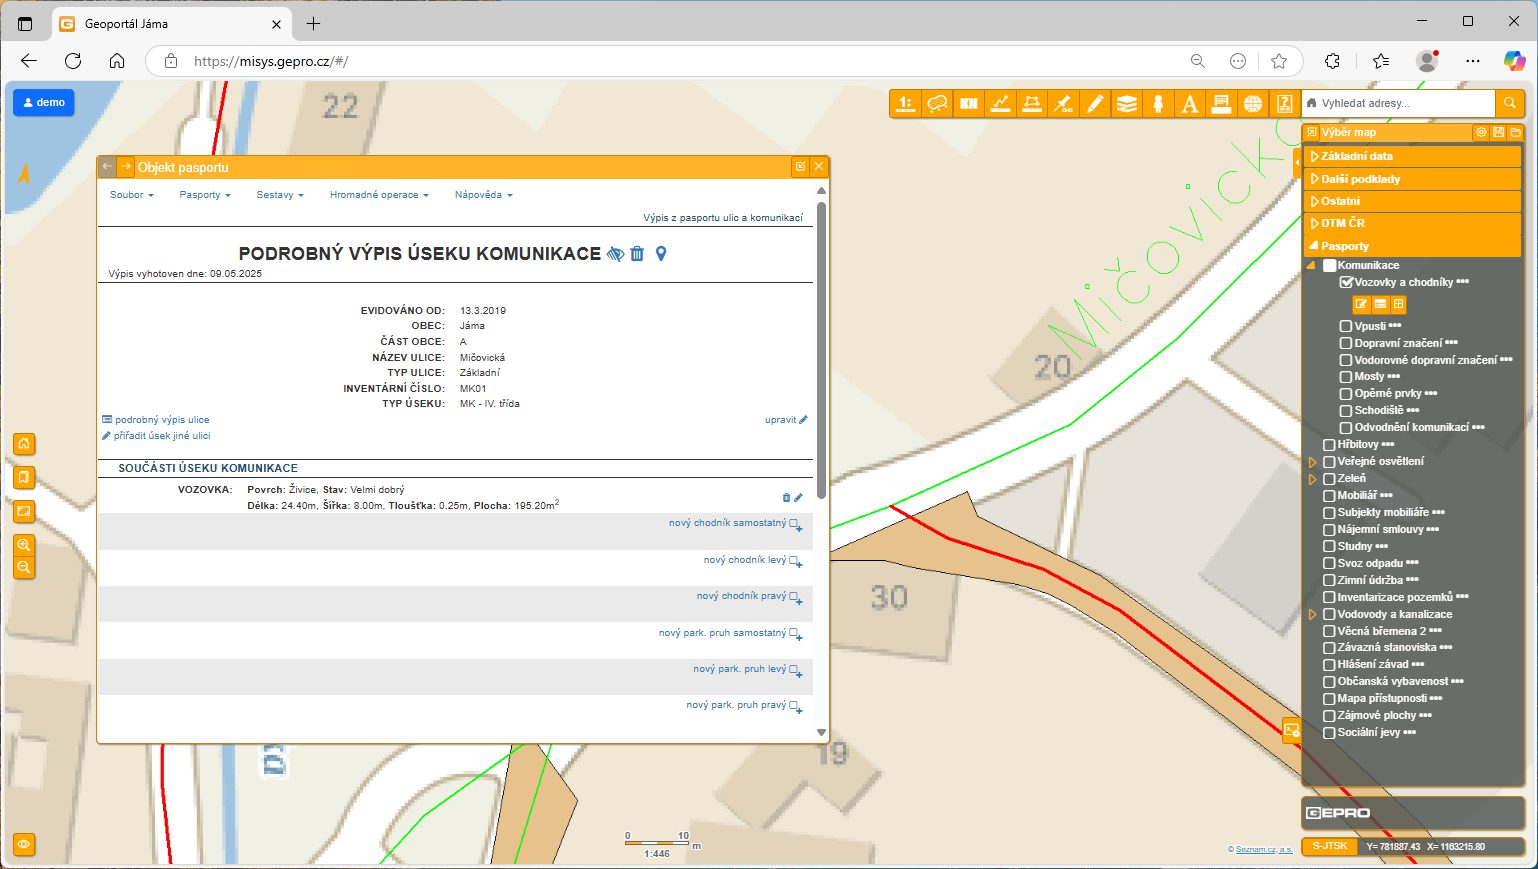
Task: Click the lasso selection toolbar icon
Action: (937, 103)
